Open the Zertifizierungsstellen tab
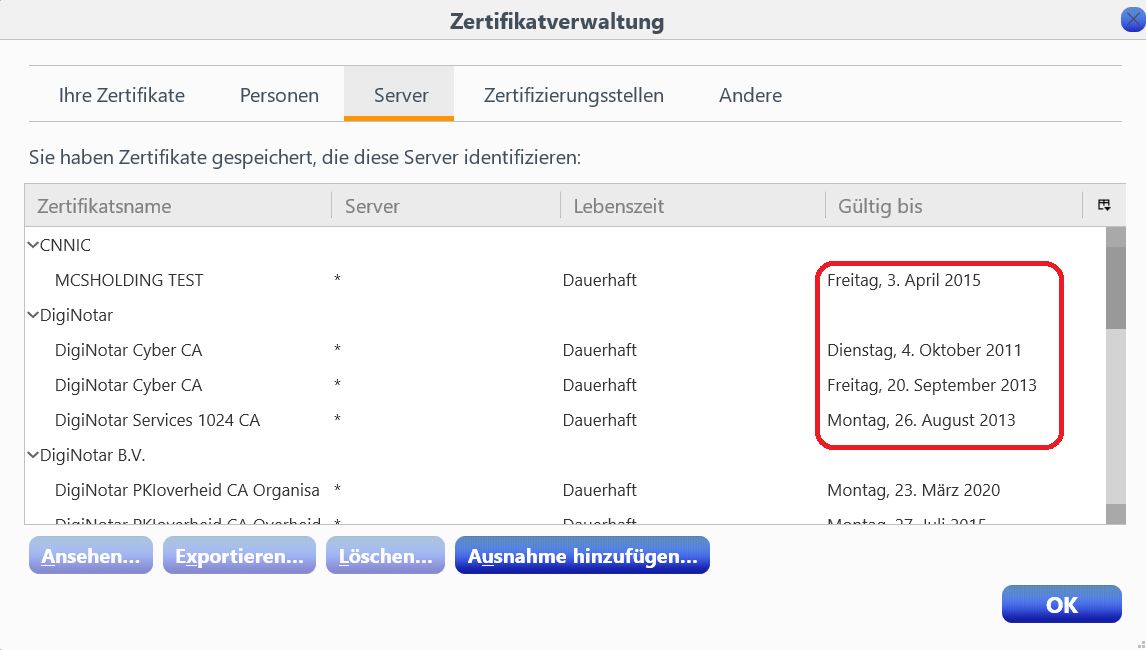This screenshot has width=1146, height=650. (574, 95)
